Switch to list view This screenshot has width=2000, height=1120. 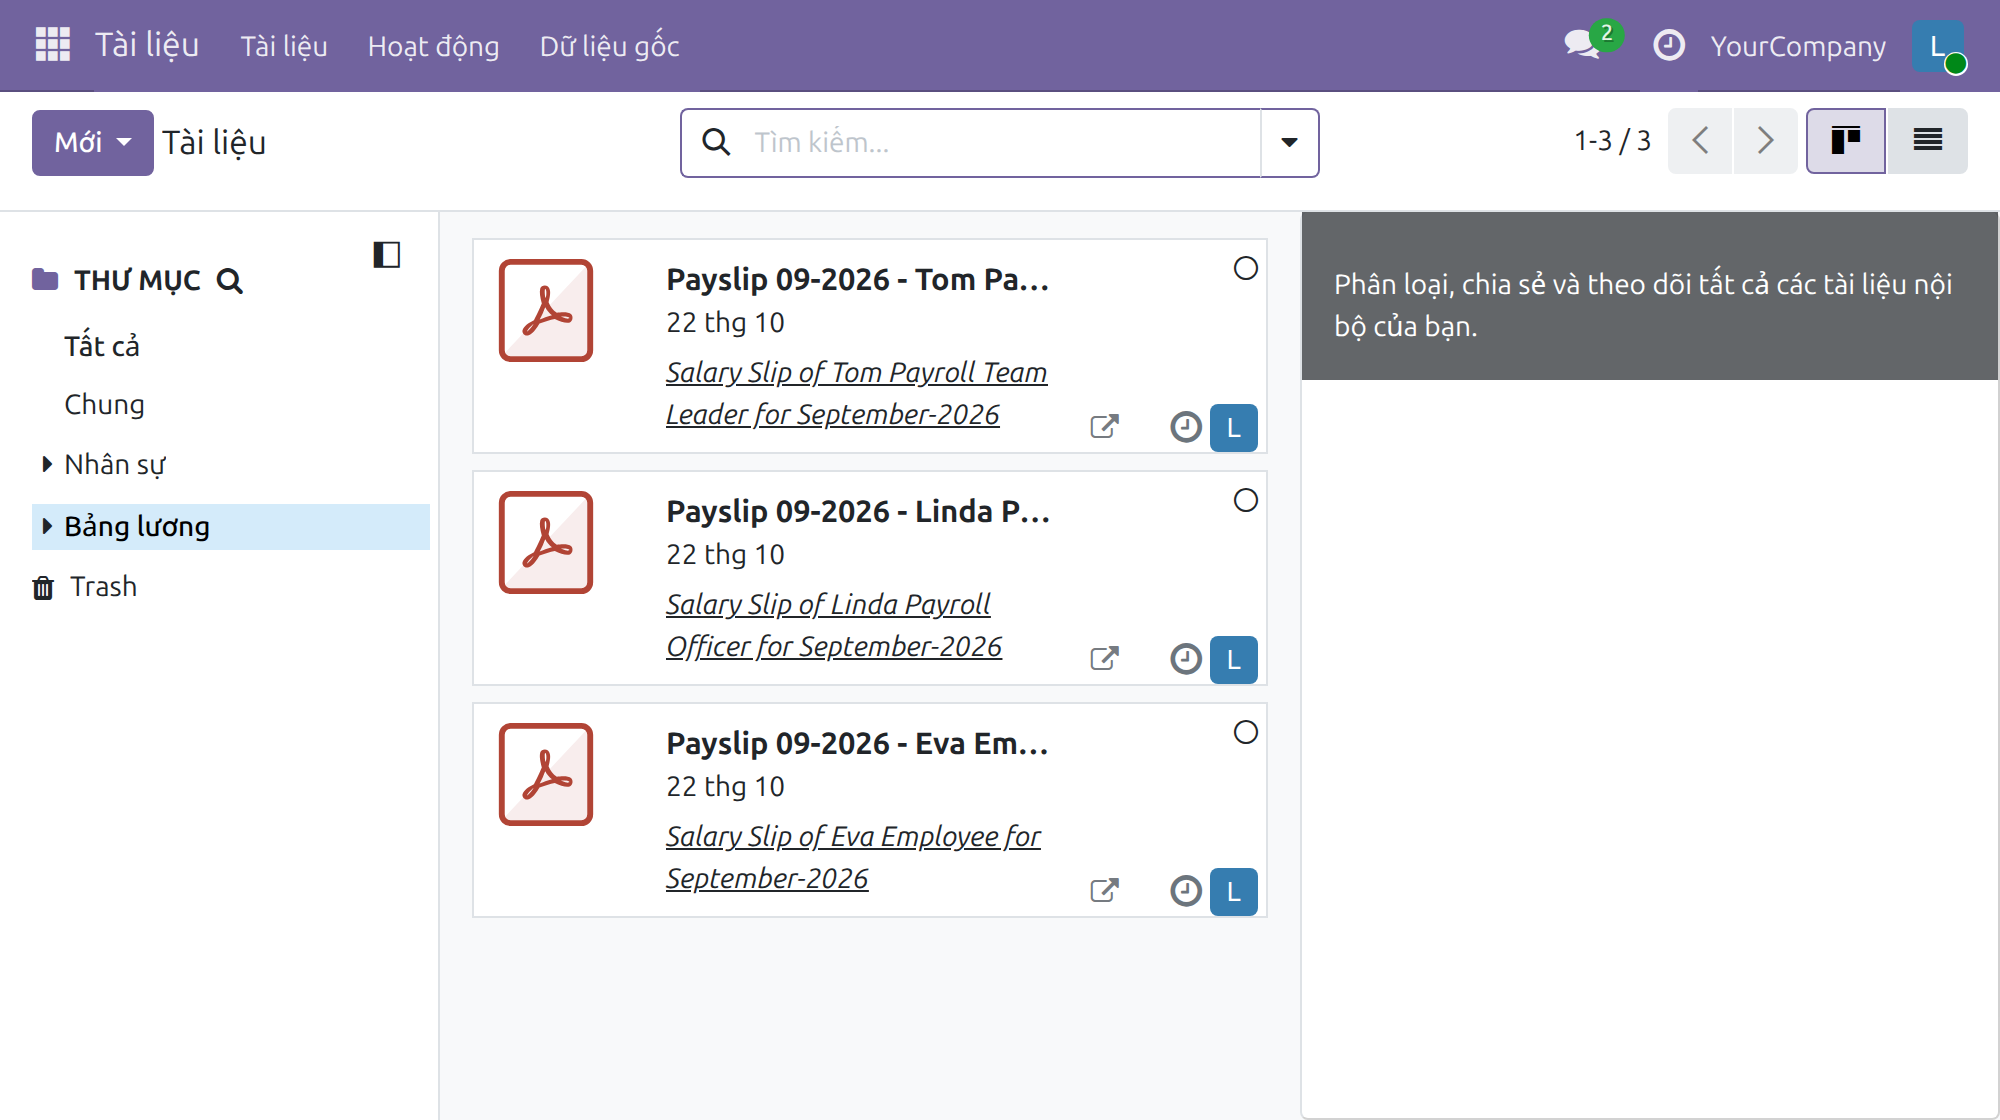click(1927, 141)
